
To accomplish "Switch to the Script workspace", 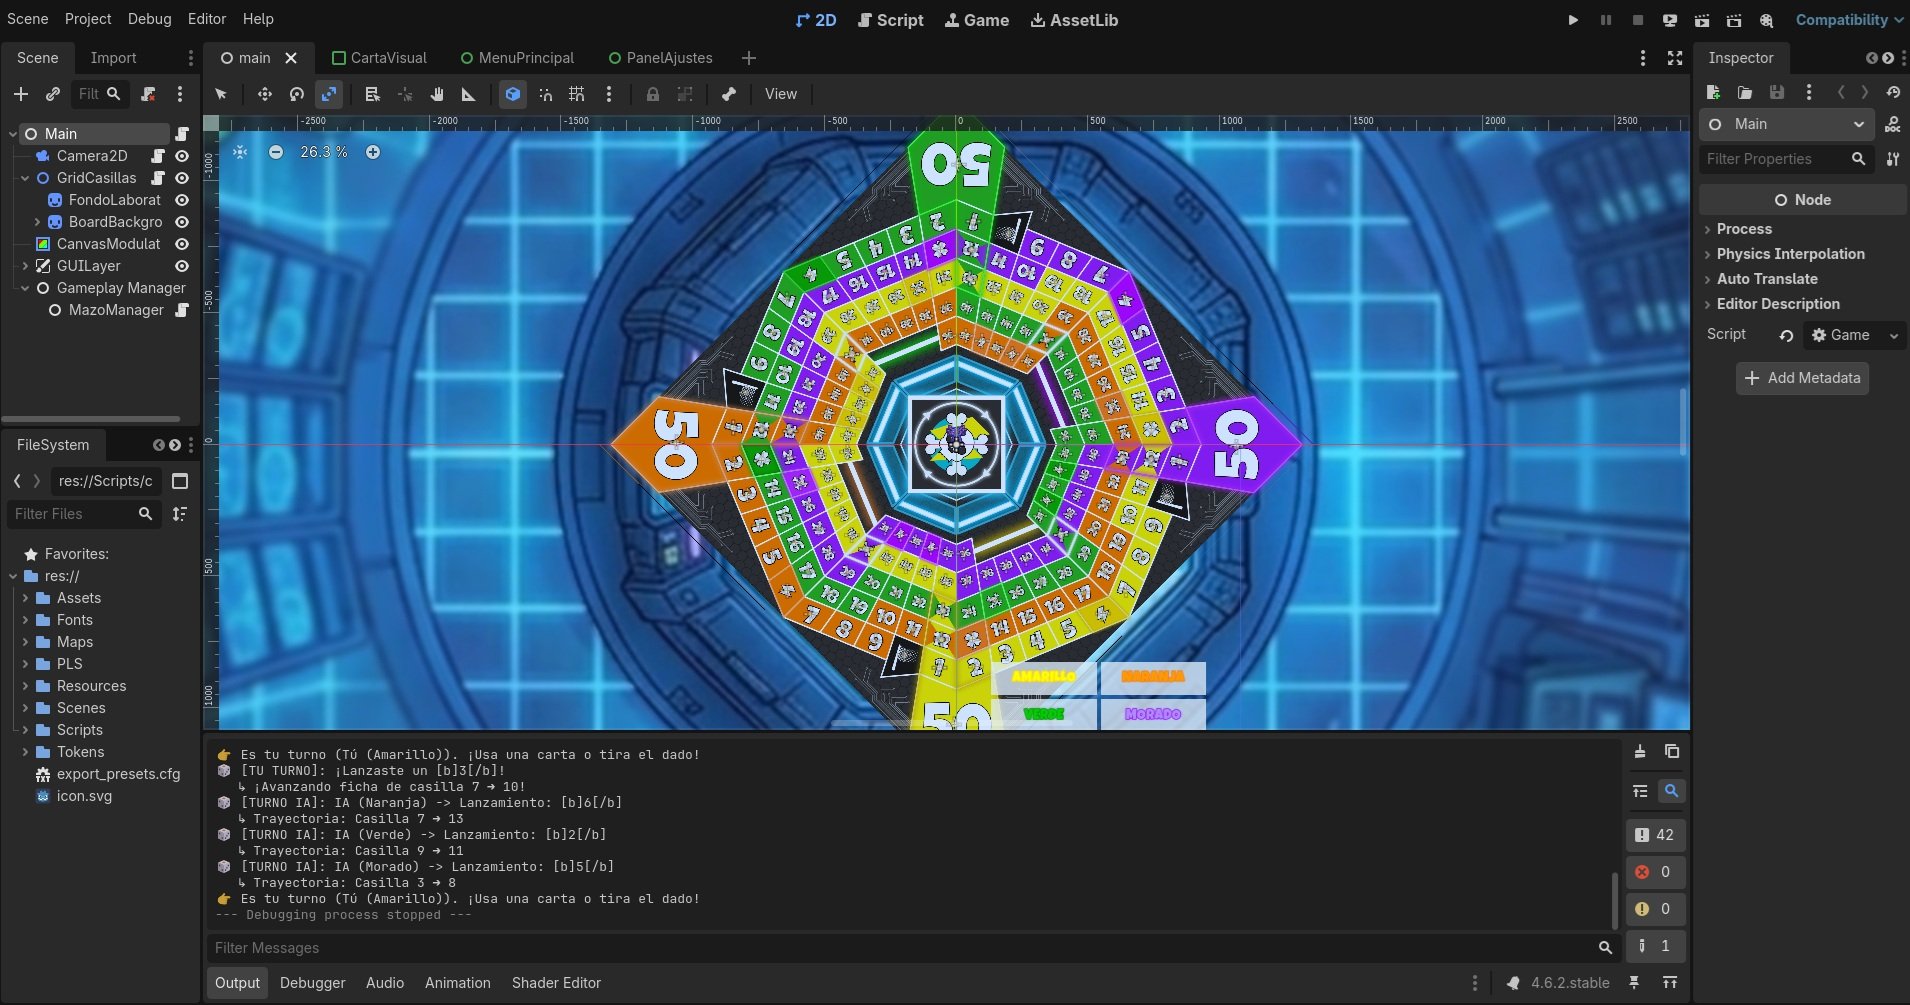I will point(891,20).
